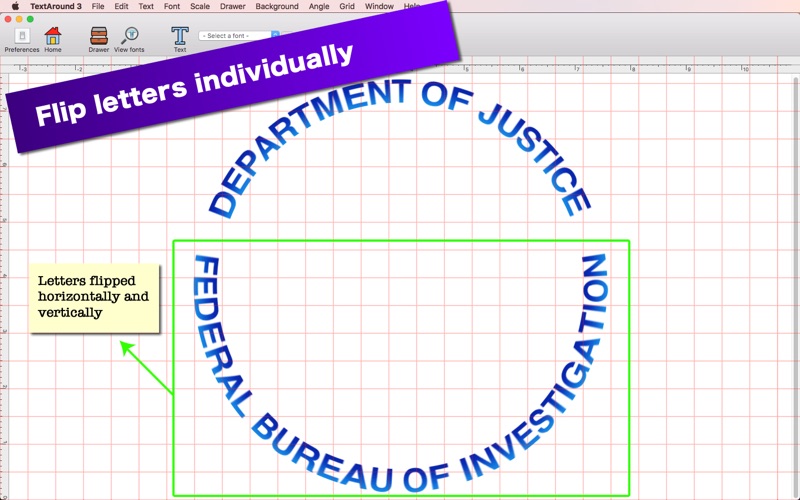Open the Drawer menu in menu bar
The image size is (800, 500).
(233, 6)
